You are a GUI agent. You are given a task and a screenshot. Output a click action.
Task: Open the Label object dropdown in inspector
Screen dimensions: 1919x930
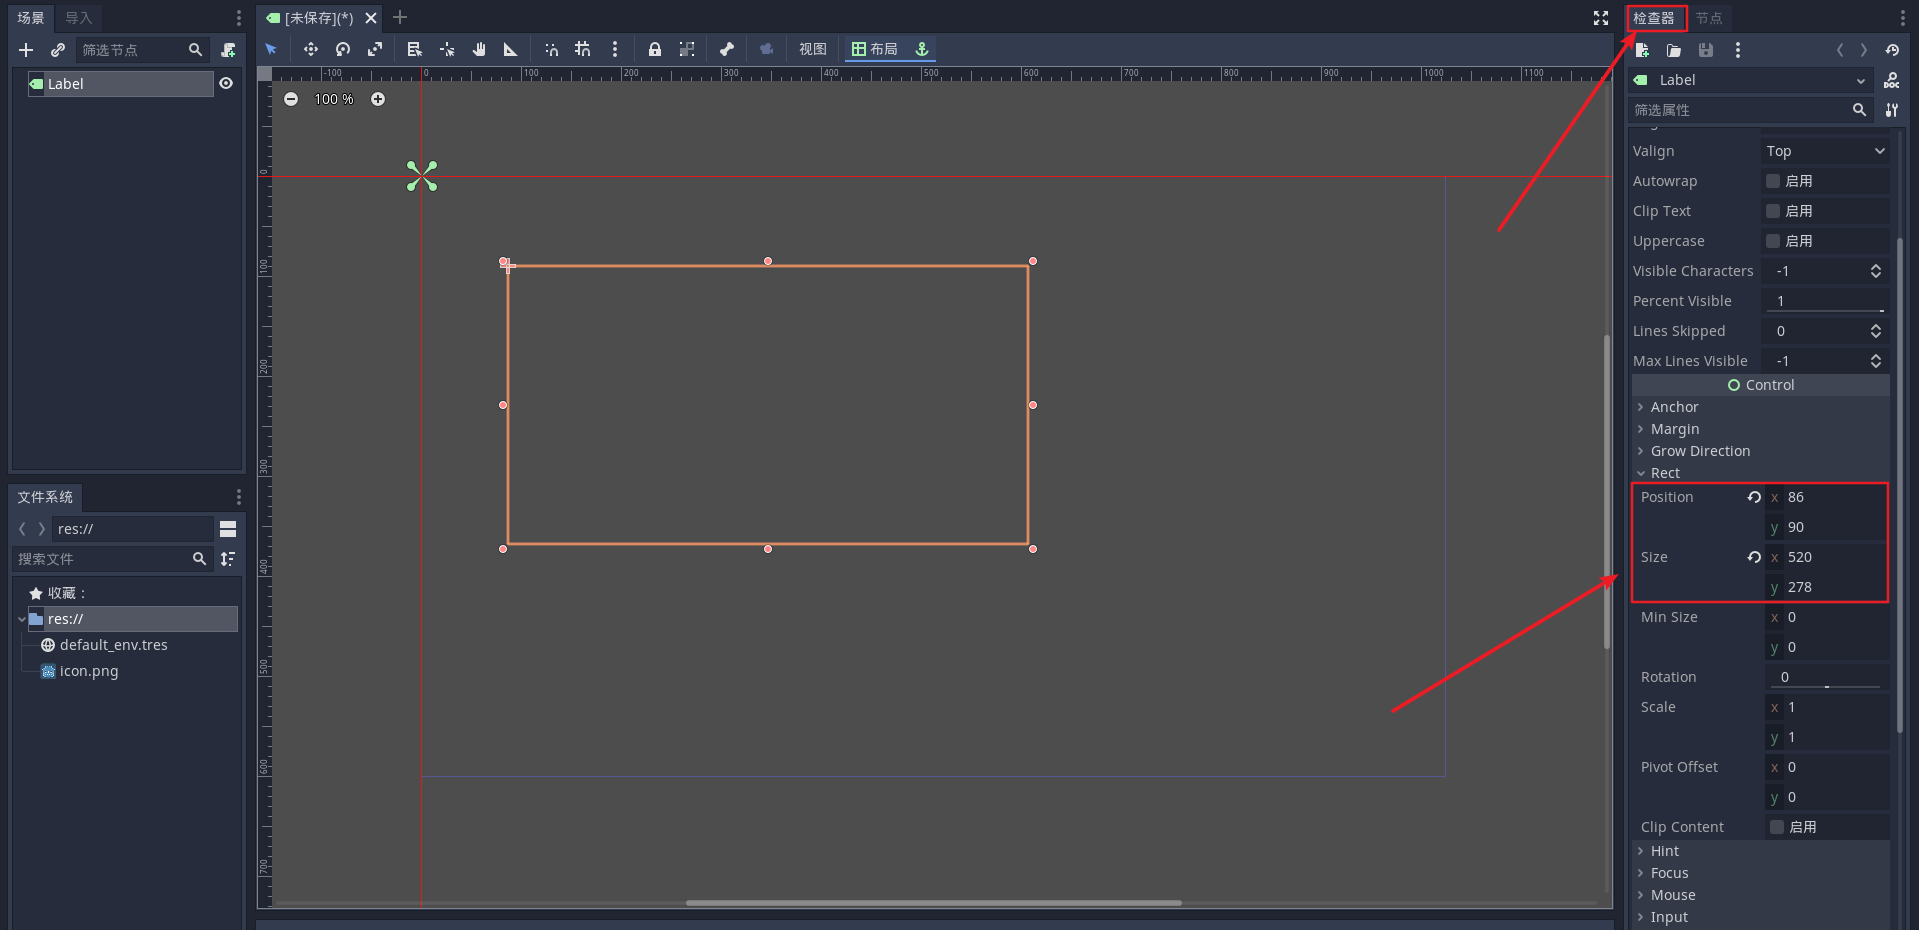point(1750,80)
